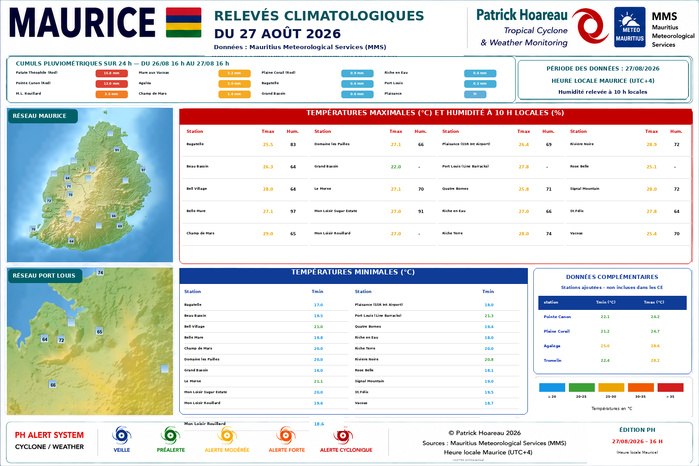Screen dimensions: 699x466
Task: Click Le Morne in the Tmin table
Action: coord(193,381)
